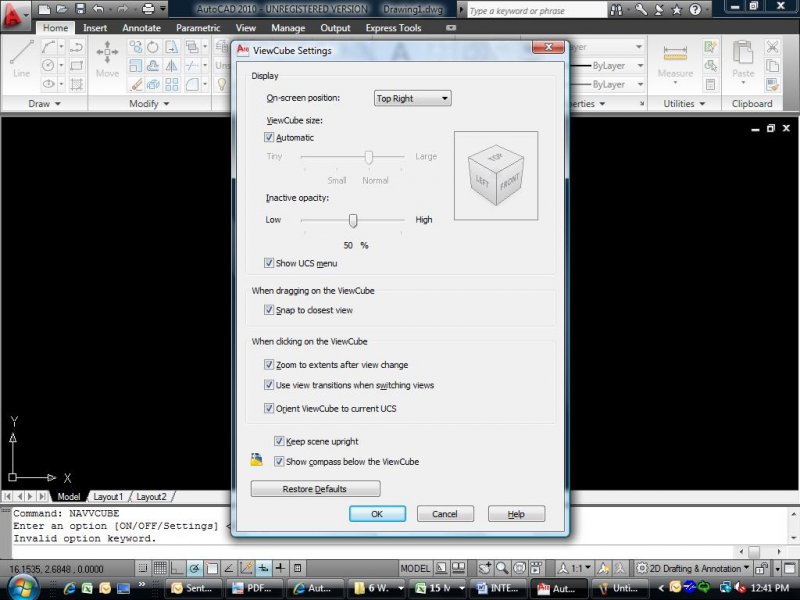Click the Undo arrow icon
This screenshot has height=600, width=800.
tap(98, 9)
